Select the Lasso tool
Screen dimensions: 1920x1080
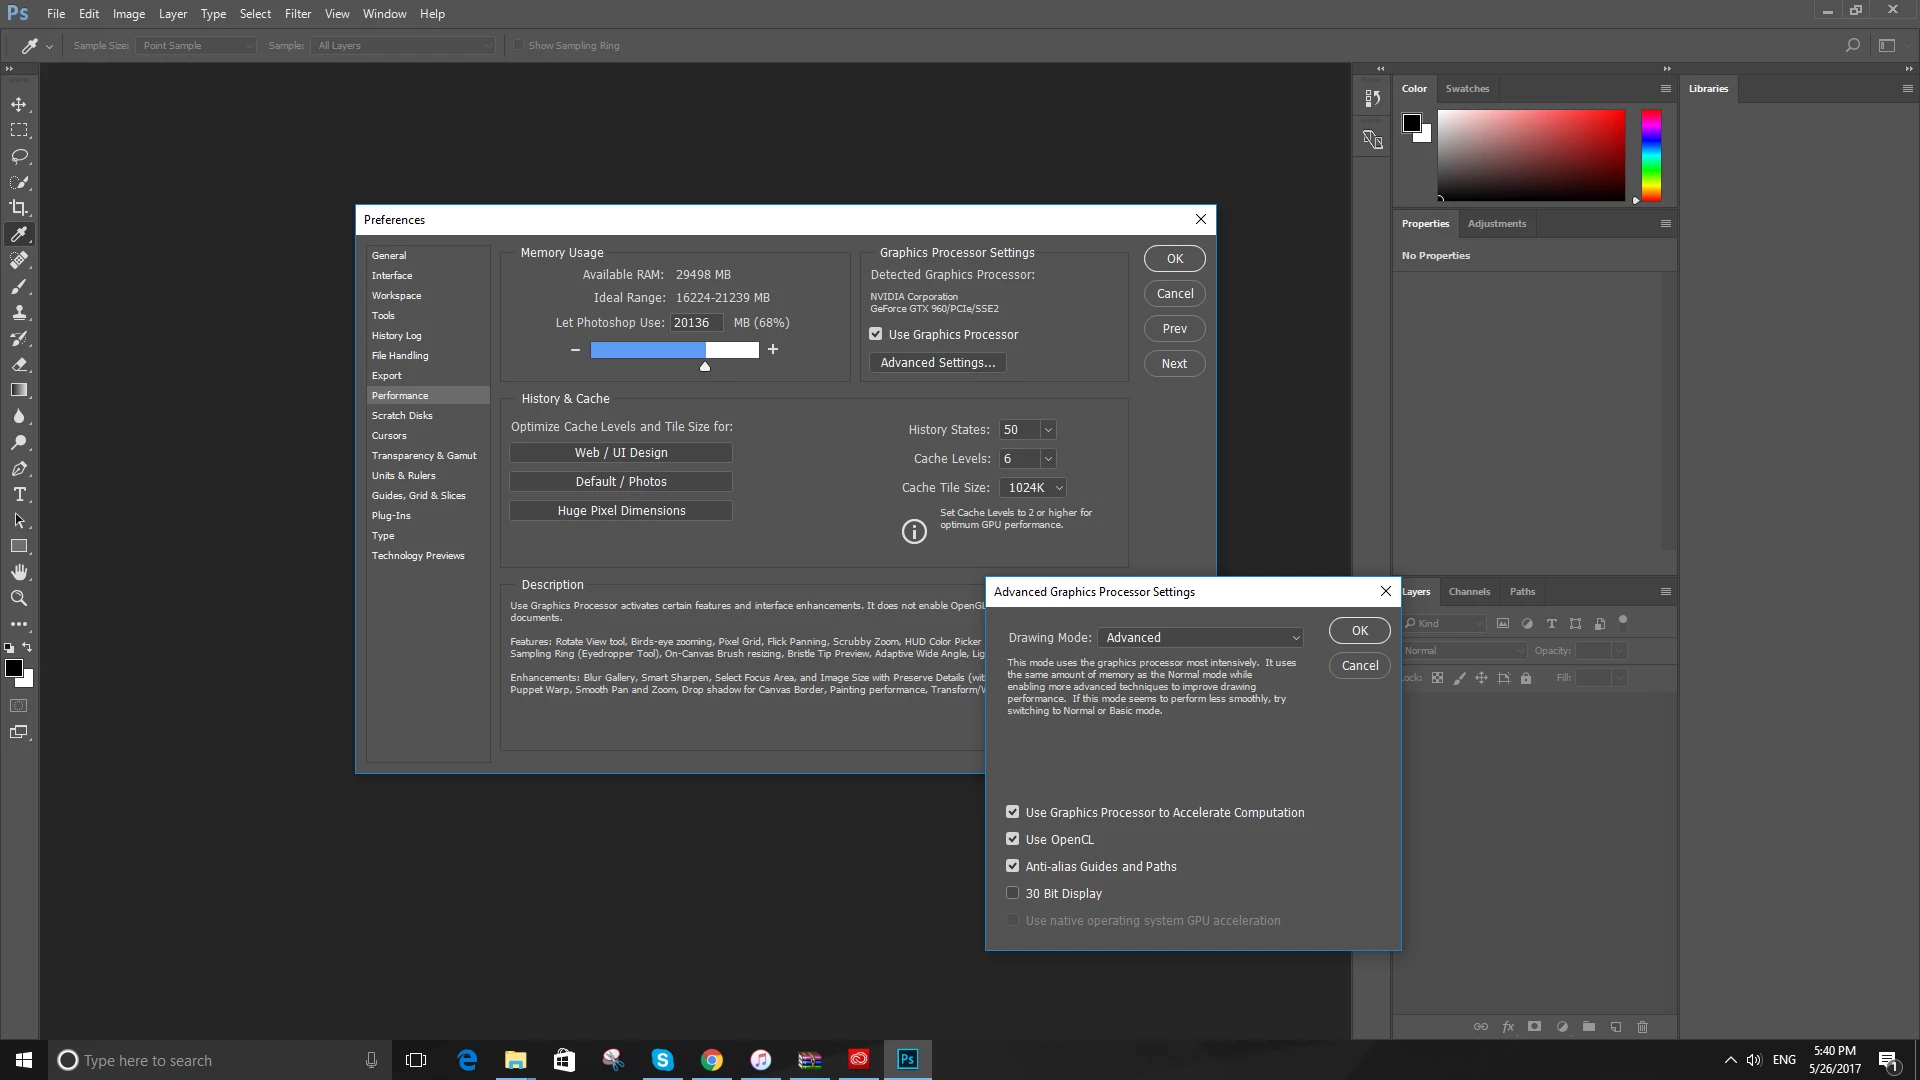click(x=19, y=156)
